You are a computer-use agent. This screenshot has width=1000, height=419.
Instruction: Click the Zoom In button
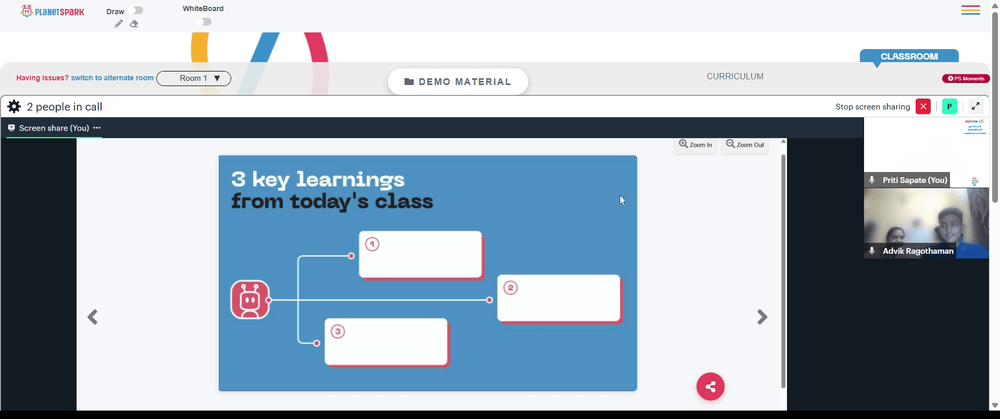pyautogui.click(x=696, y=145)
